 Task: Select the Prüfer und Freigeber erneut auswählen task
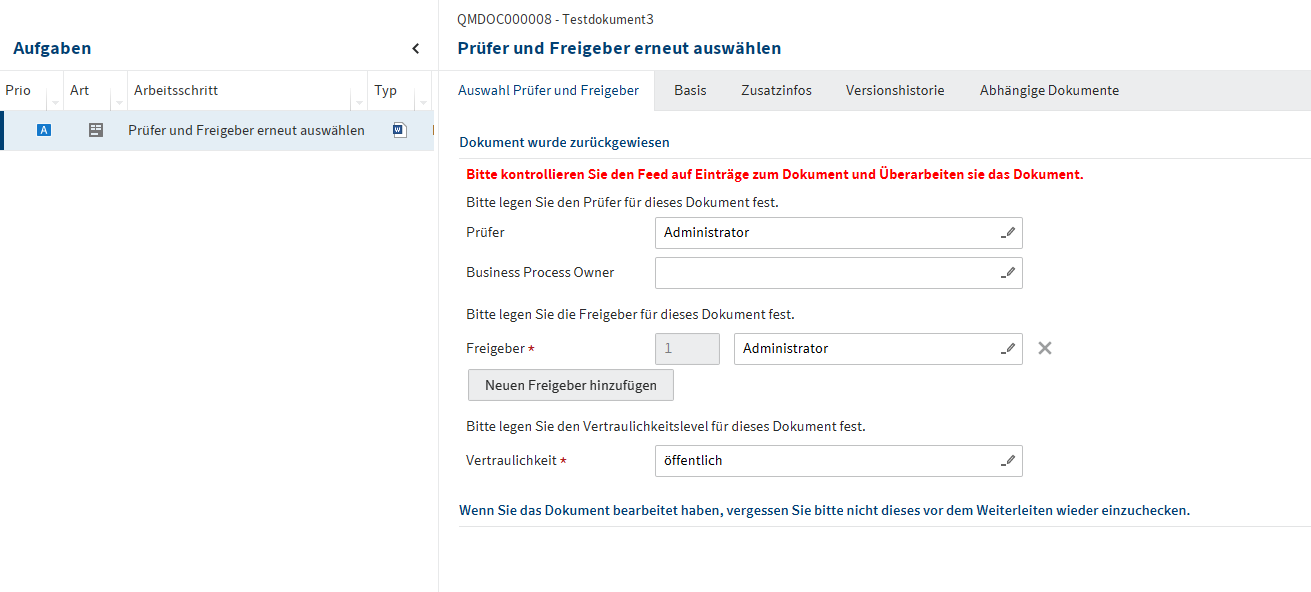pos(246,130)
